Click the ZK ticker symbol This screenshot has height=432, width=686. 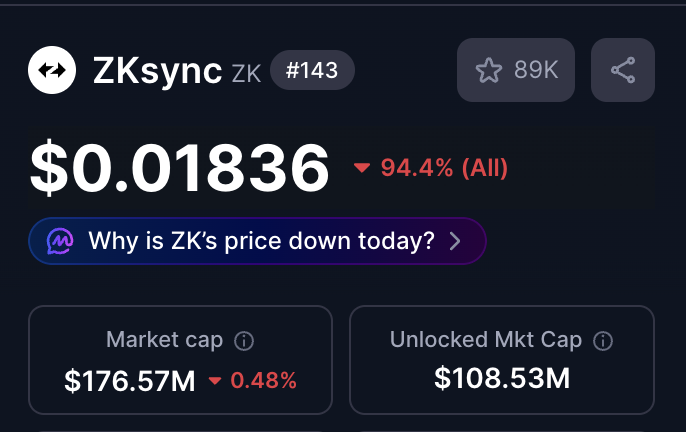tap(246, 73)
